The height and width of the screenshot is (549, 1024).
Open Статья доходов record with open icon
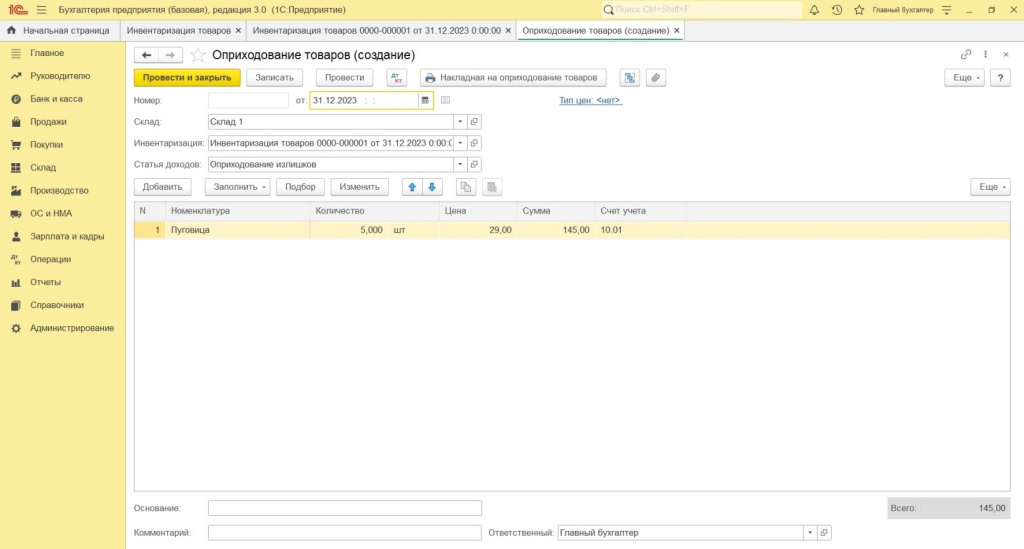click(475, 165)
